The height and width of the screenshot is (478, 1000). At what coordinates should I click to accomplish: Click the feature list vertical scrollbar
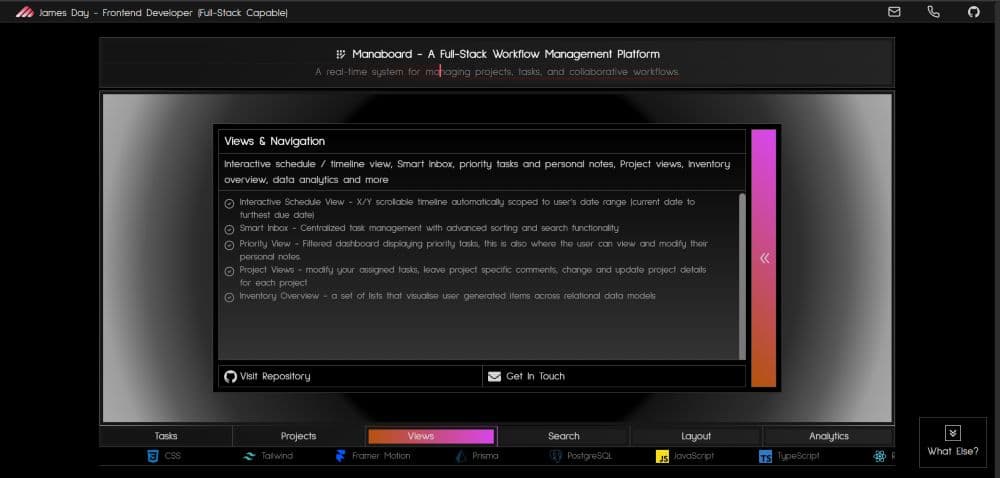click(742, 276)
